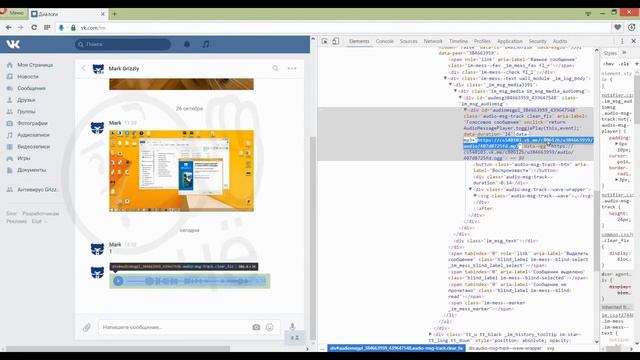Switch to the Network tab
640x360 pixels.
click(x=433, y=41)
